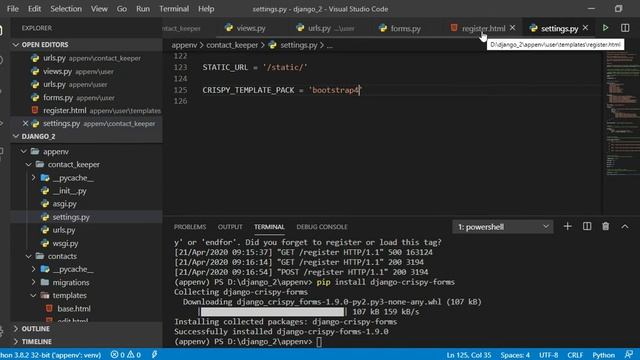This screenshot has height=360, width=640.
Task: Open the Terminal menu
Action: click(174, 9)
